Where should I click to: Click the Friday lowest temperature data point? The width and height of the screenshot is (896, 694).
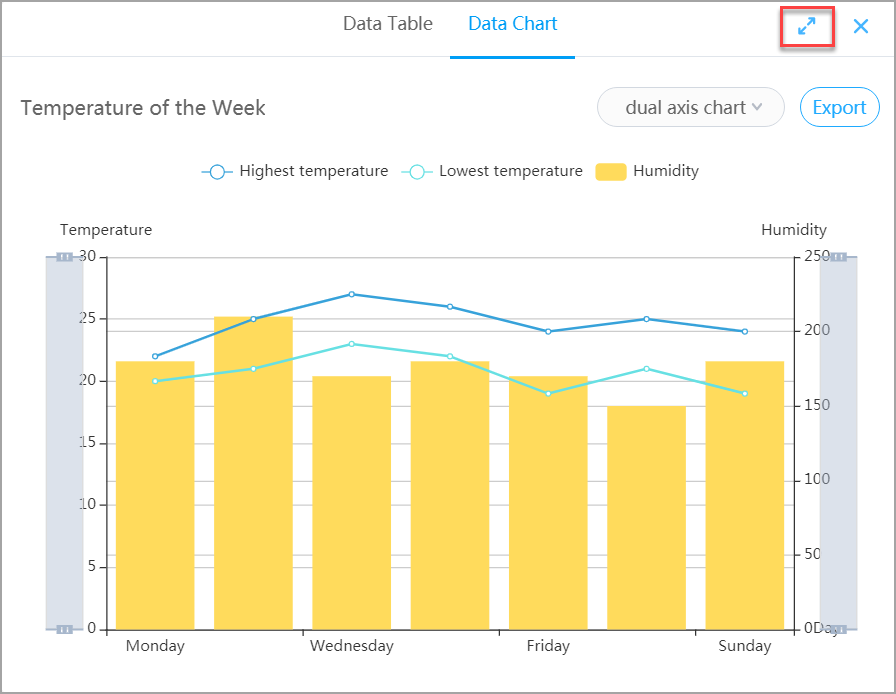pos(548,394)
